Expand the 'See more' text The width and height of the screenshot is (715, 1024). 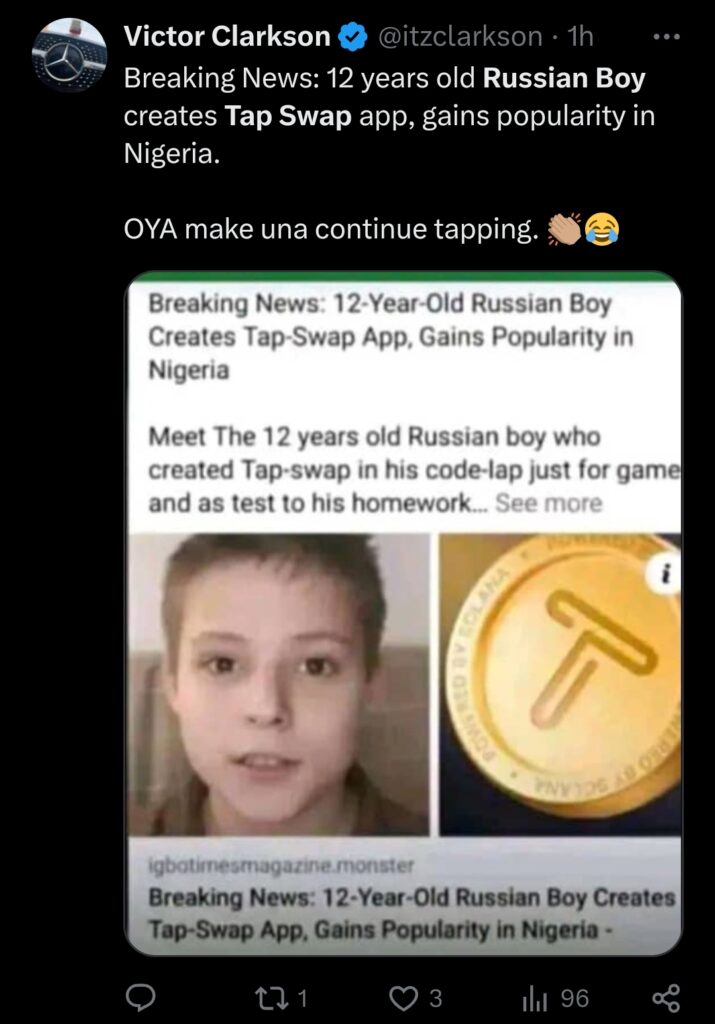[548, 503]
